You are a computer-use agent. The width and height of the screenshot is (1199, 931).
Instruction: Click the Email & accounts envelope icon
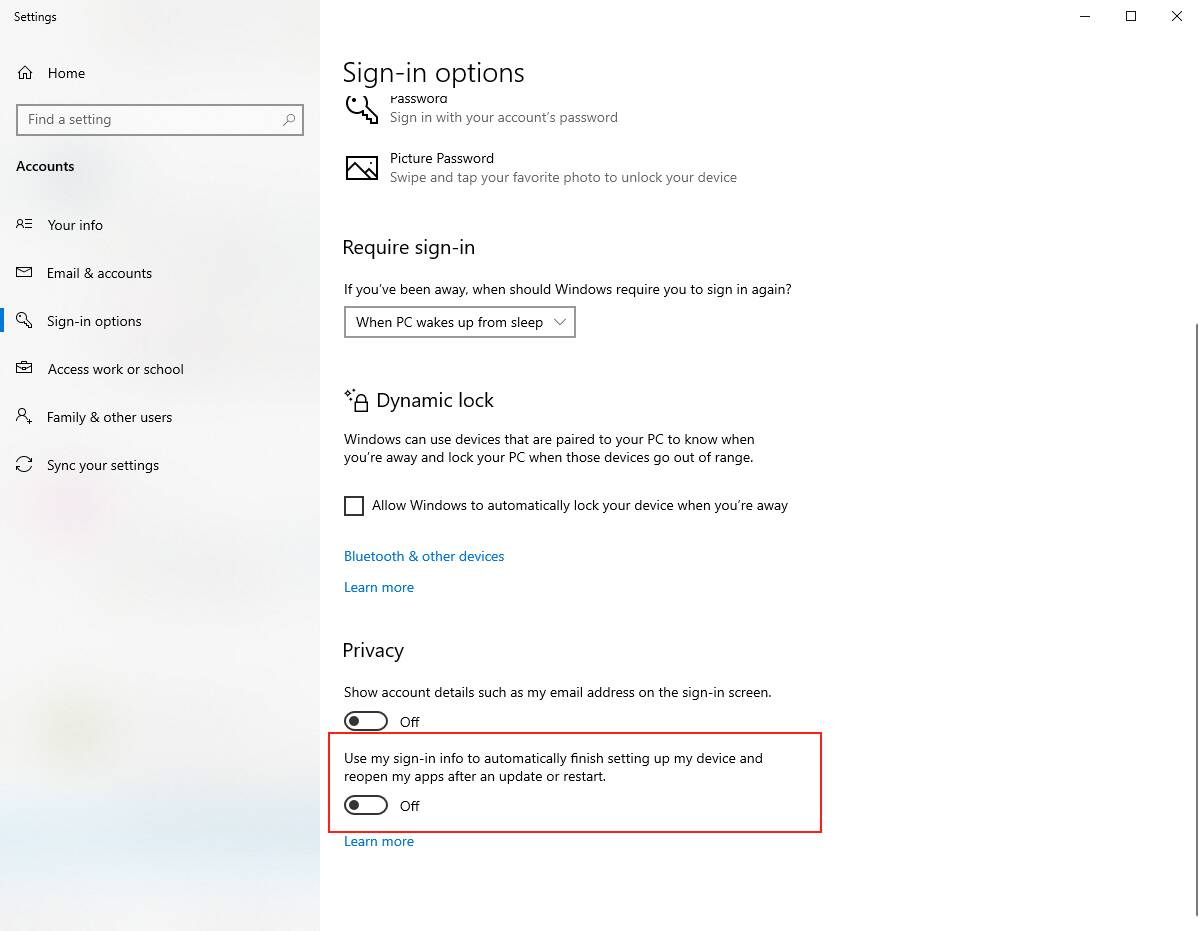[x=24, y=273]
